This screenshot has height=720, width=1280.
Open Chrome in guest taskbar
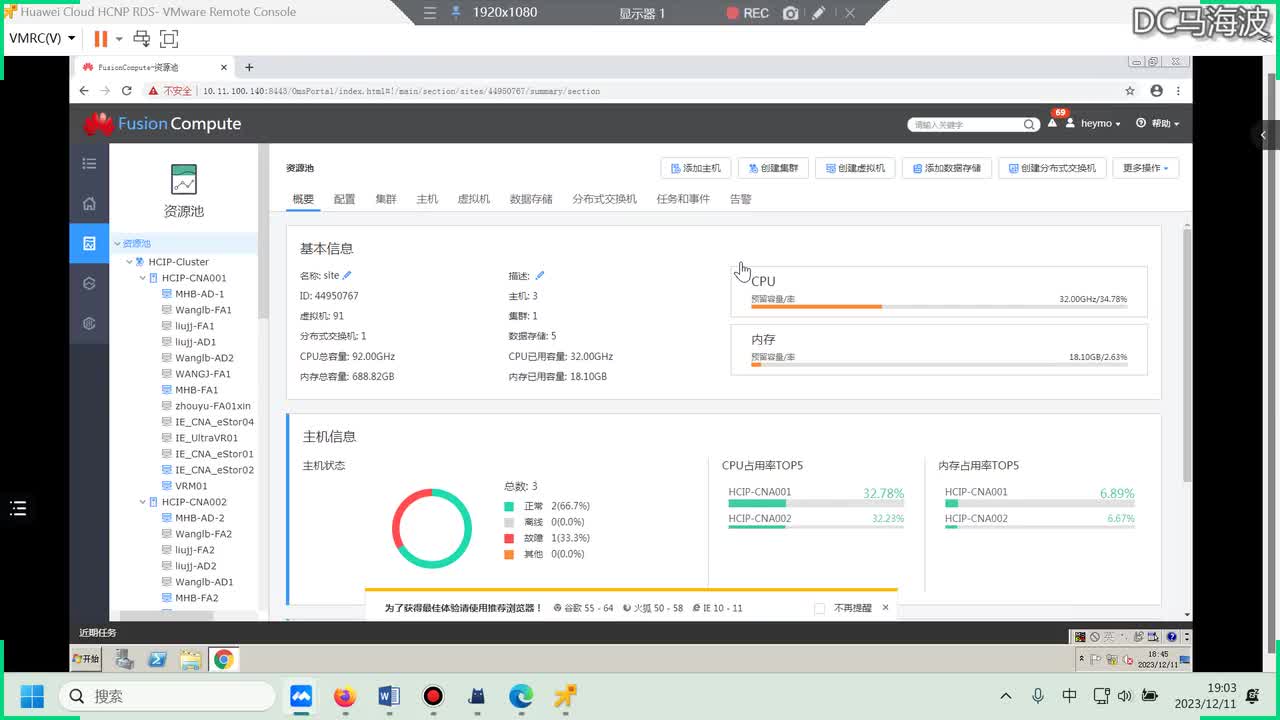pos(223,659)
